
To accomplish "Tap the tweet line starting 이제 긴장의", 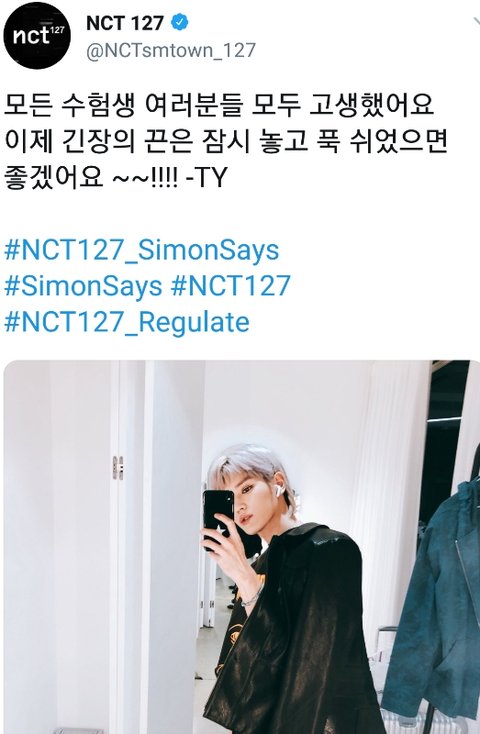I will pos(225,140).
